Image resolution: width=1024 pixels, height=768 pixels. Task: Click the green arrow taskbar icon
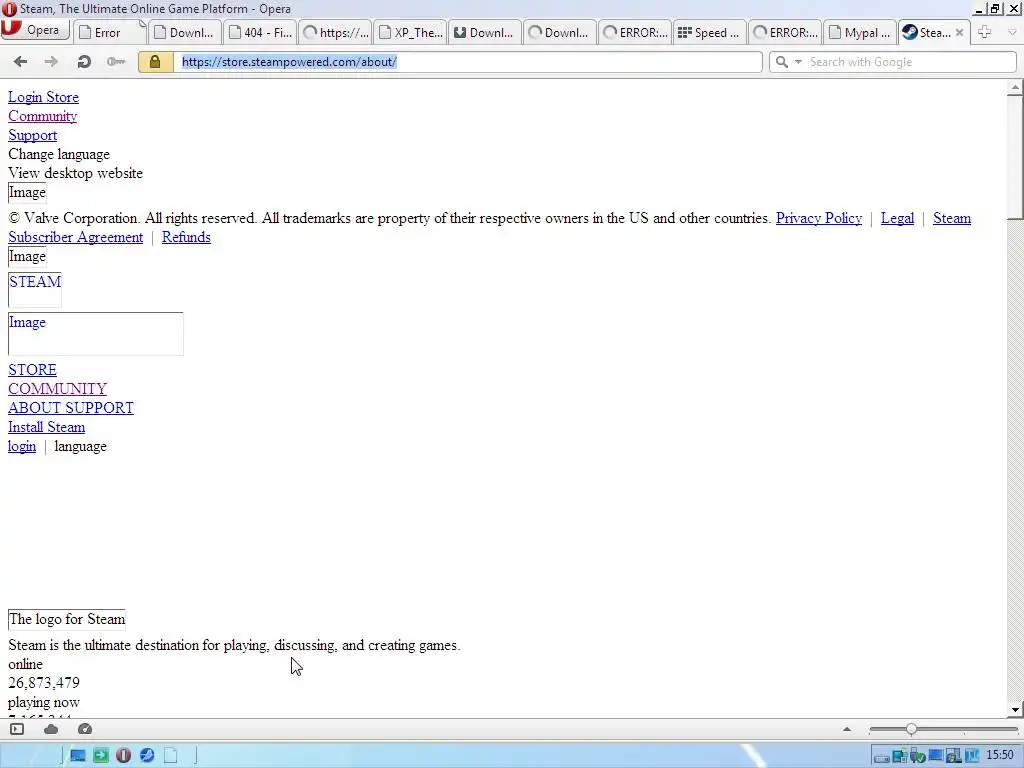101,756
